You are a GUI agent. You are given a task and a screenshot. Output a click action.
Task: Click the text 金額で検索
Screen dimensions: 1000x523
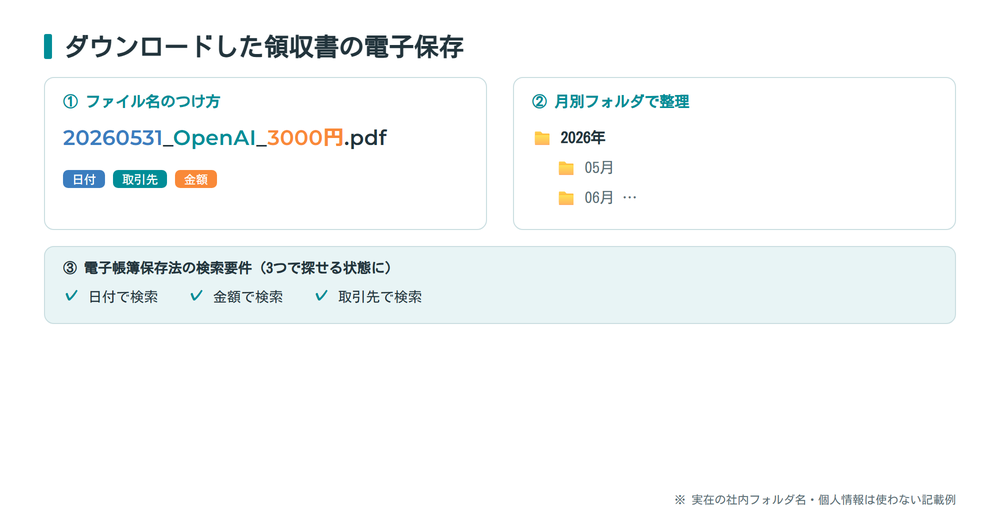pyautogui.click(x=248, y=297)
